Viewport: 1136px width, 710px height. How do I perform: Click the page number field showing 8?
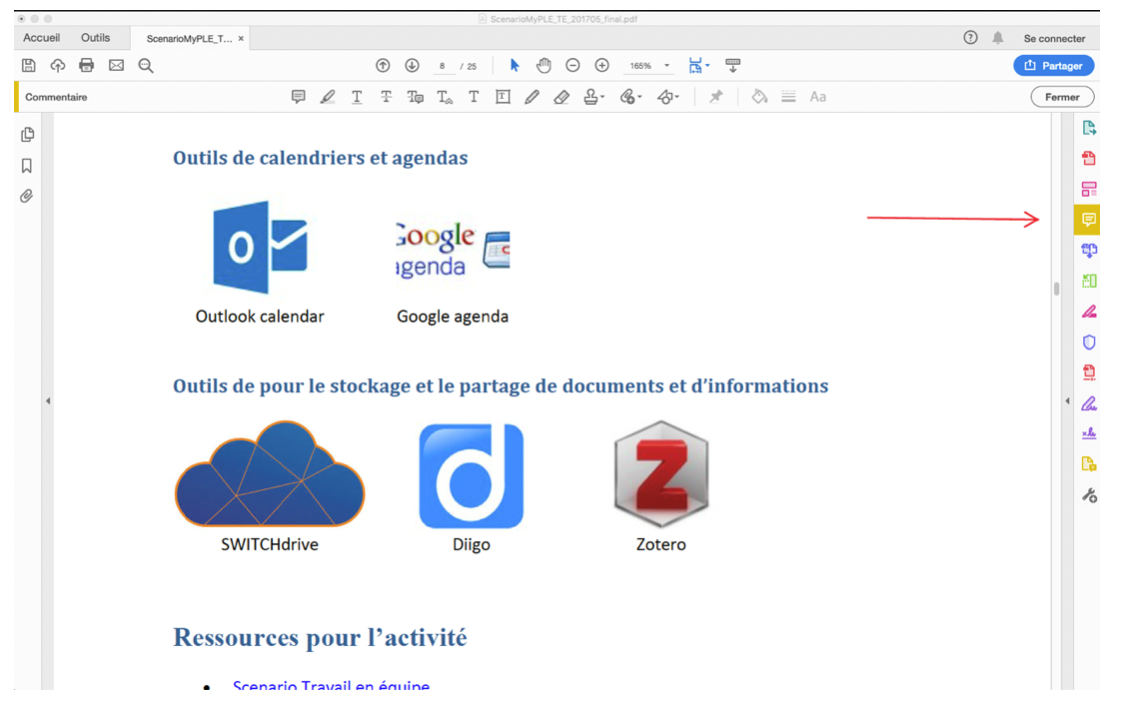click(x=442, y=66)
